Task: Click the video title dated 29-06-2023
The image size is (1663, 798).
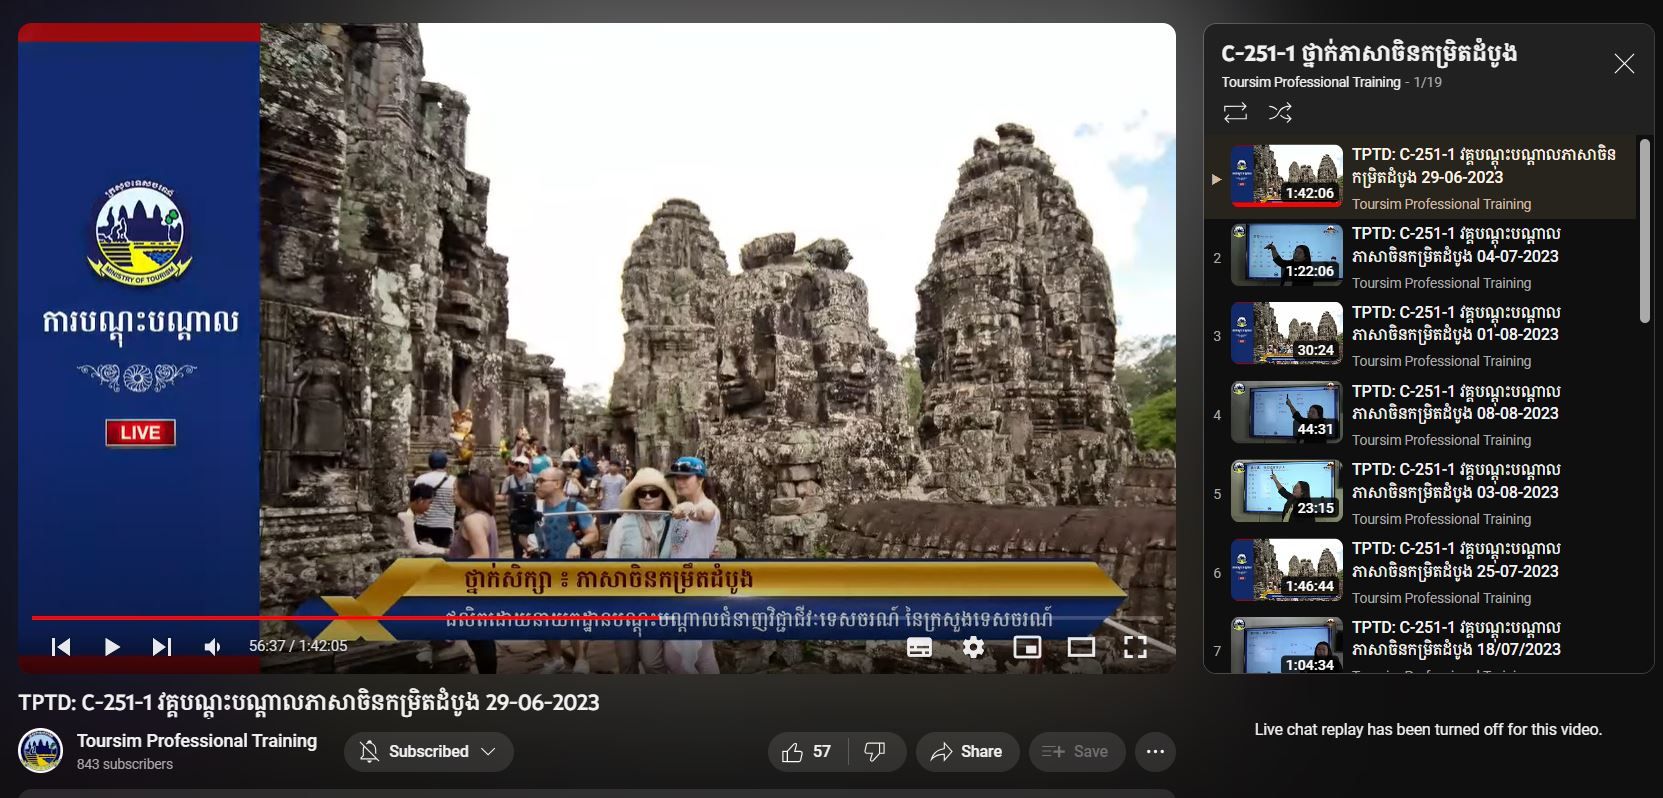Action: pyautogui.click(x=309, y=702)
